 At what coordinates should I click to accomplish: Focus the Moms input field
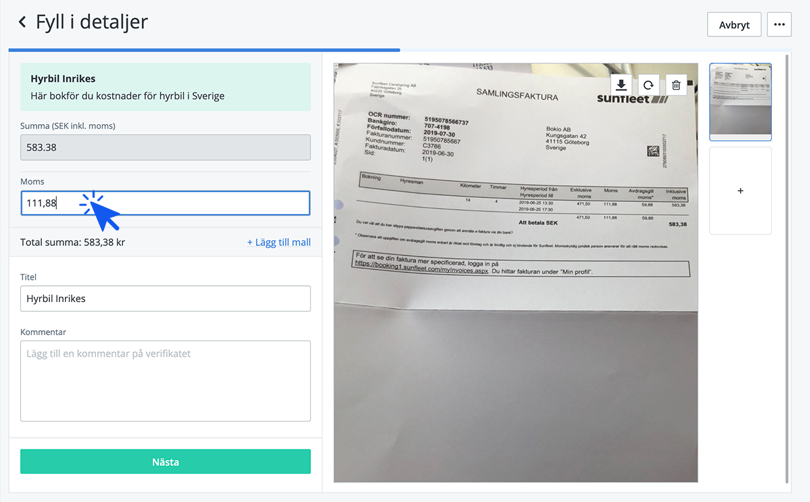coord(165,203)
